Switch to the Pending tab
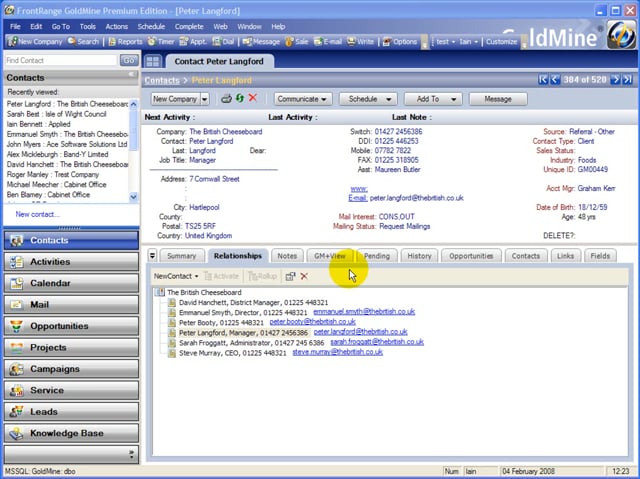Viewport: 640px width, 479px height. (x=377, y=256)
